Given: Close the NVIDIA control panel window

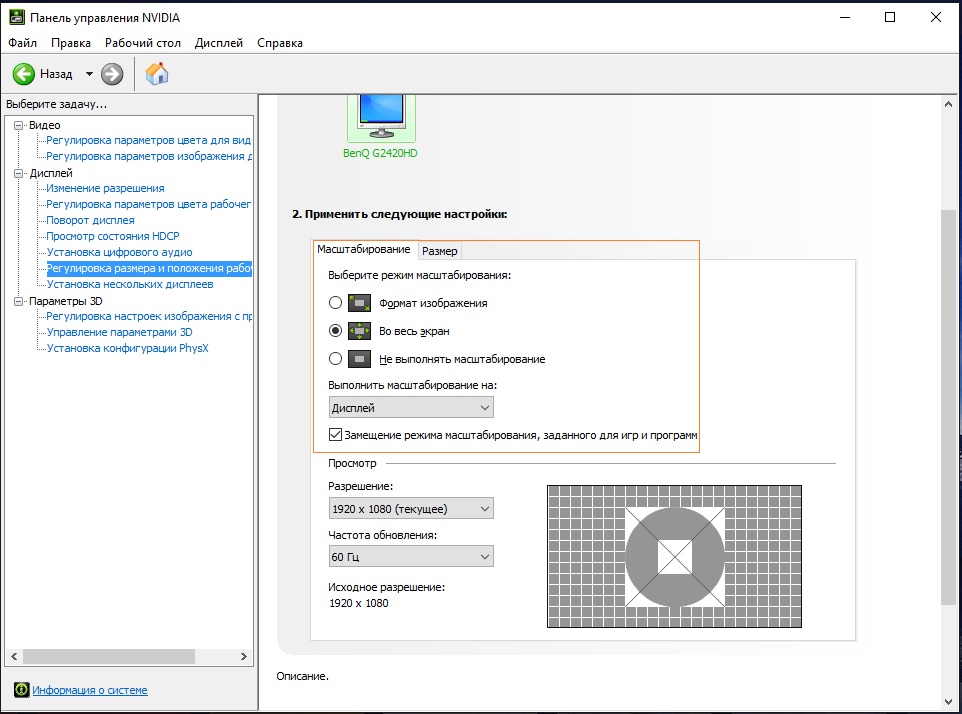Looking at the screenshot, I should pyautogui.click(x=936, y=17).
